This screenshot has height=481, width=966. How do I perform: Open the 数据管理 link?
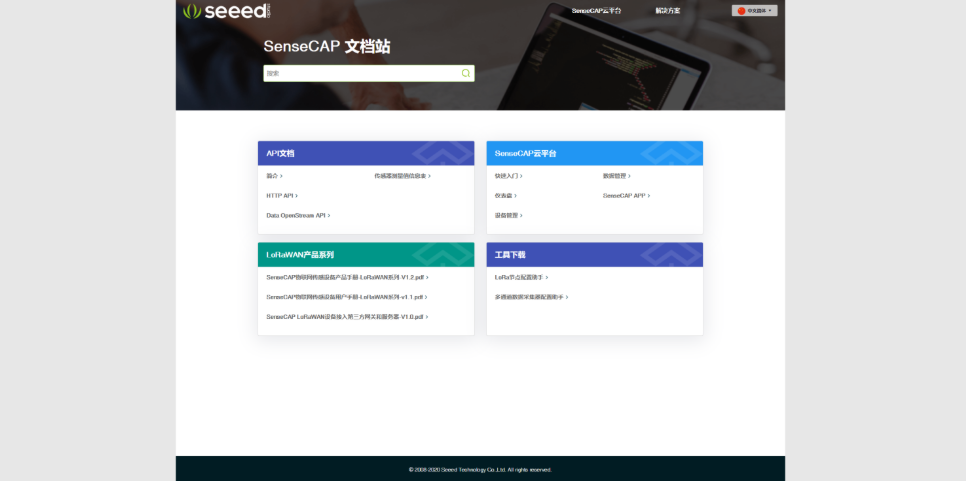tap(616, 176)
